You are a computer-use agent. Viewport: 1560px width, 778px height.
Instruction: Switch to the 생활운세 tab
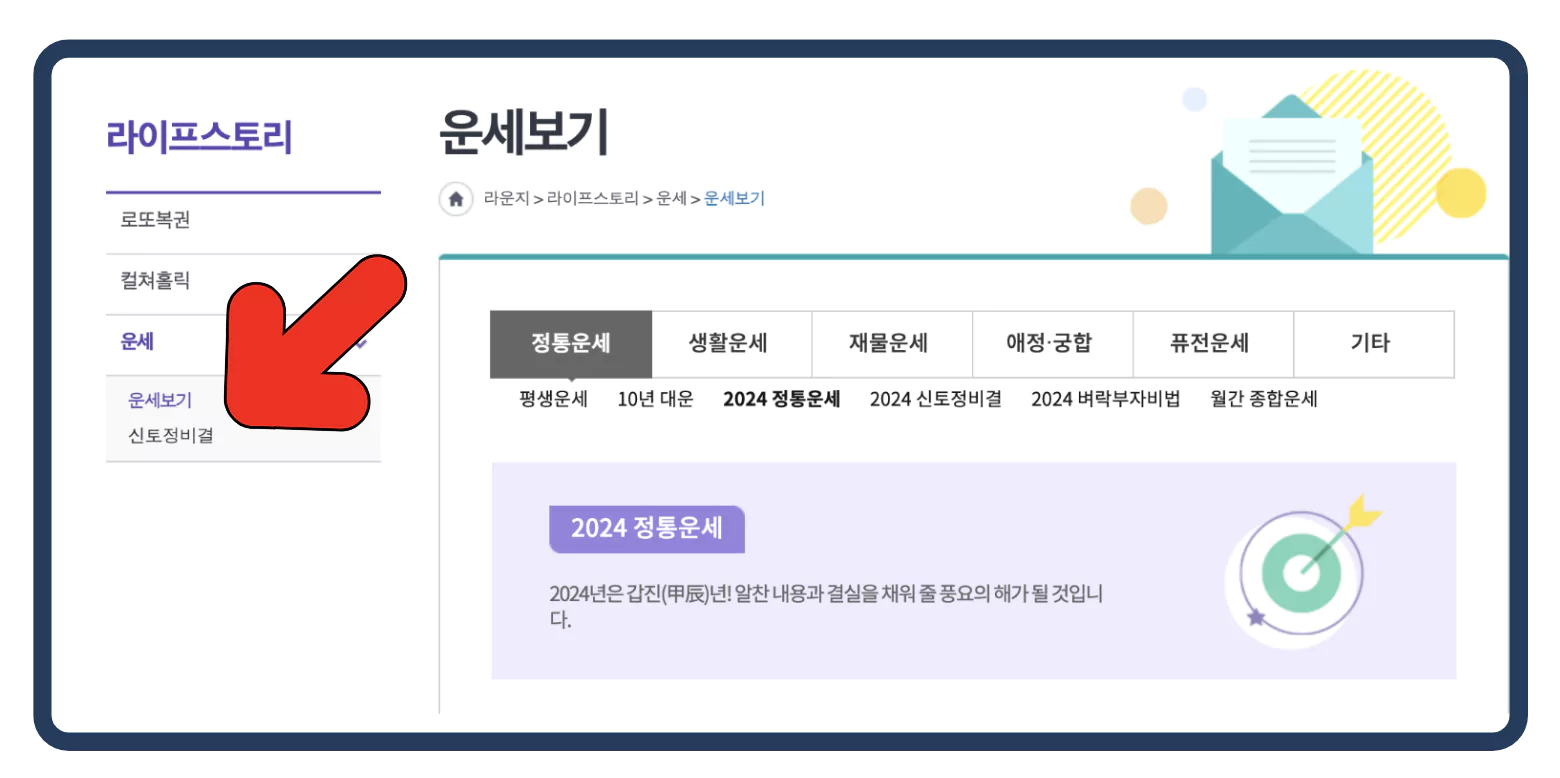(731, 343)
